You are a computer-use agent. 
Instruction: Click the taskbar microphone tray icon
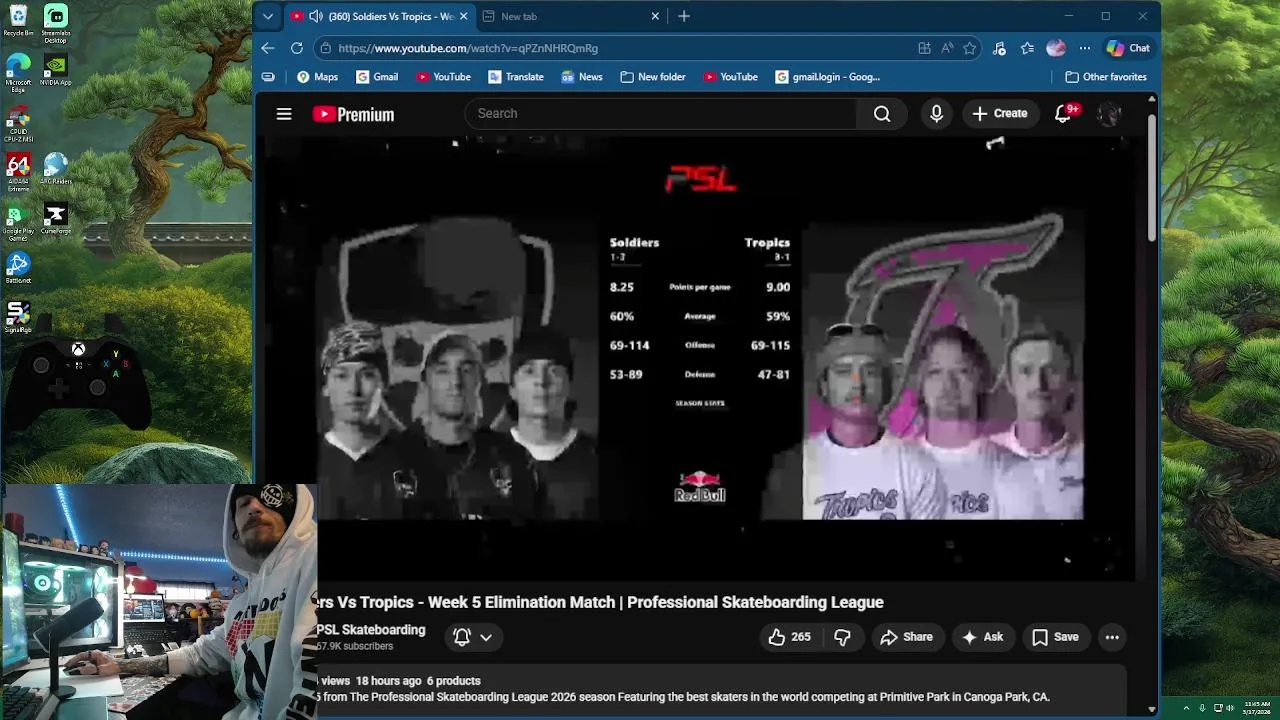coord(1202,708)
